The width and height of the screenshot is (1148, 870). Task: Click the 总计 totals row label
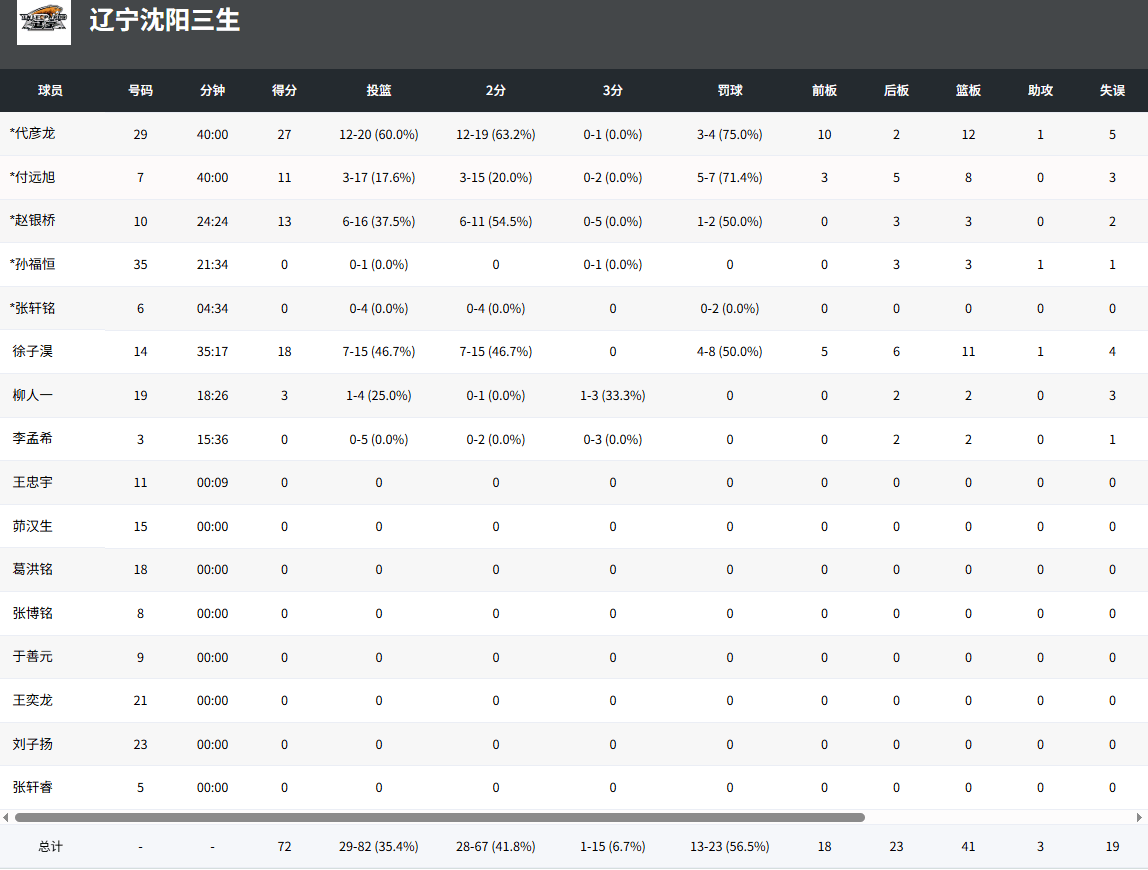(51, 847)
